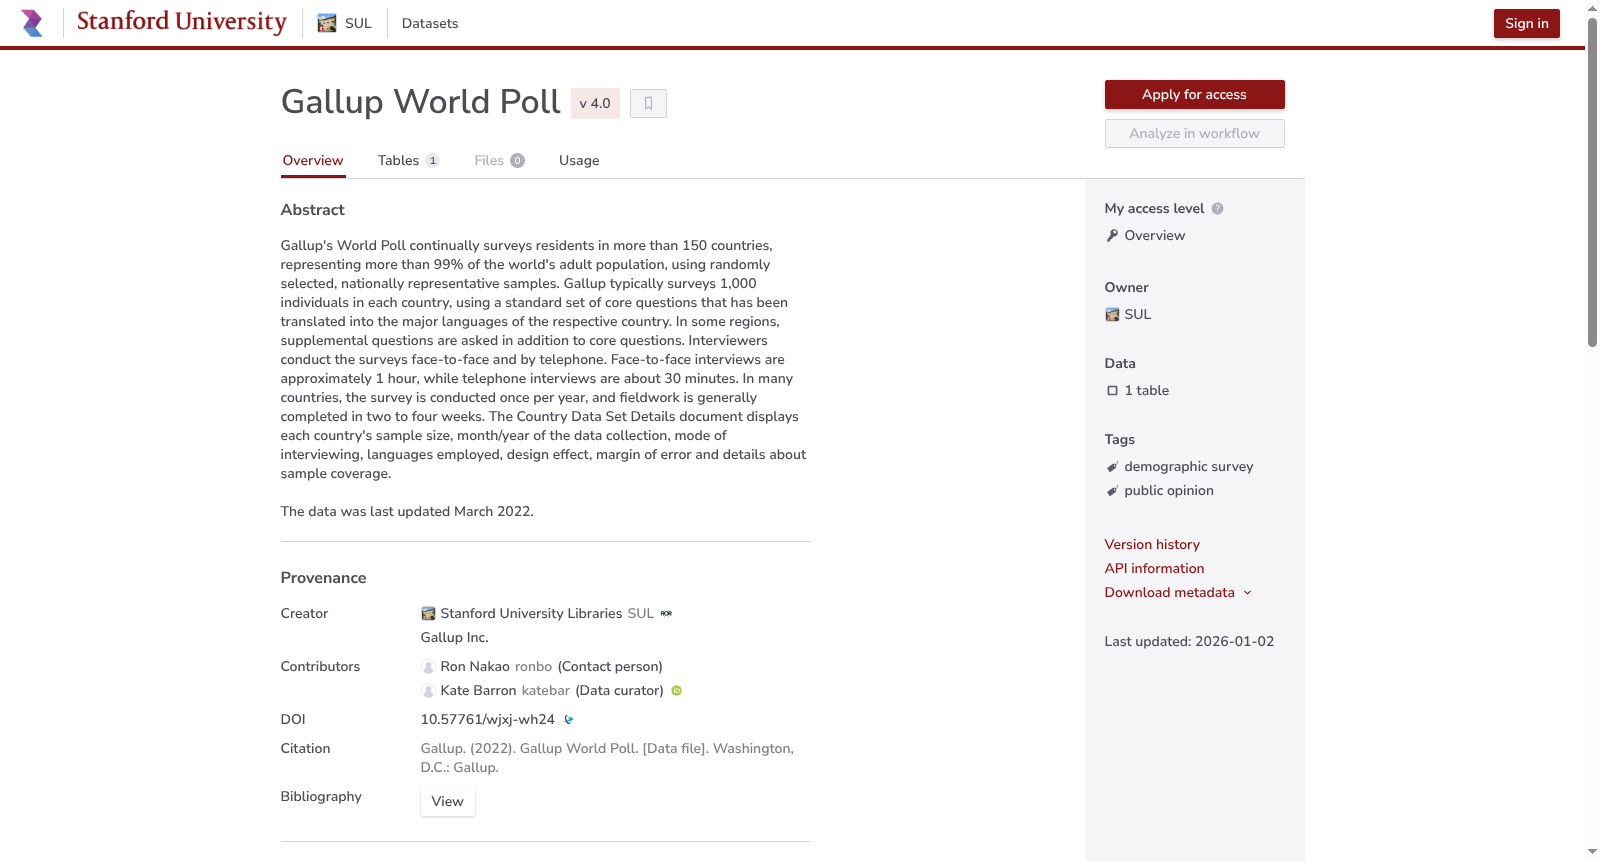Click the SUL owner name in sidebar
The width and height of the screenshot is (1600, 861).
tap(1138, 315)
